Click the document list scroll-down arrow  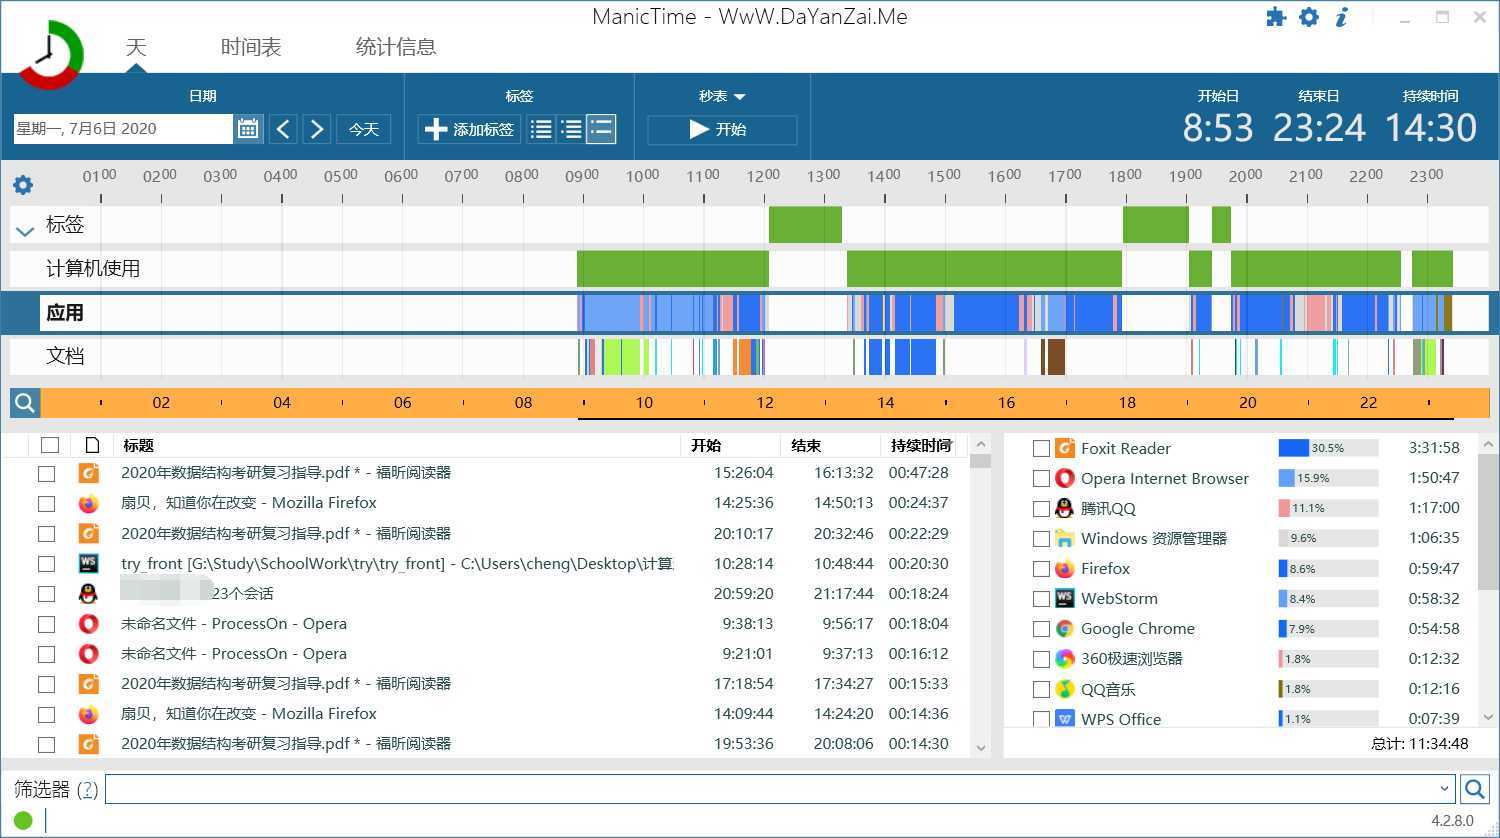[x=980, y=747]
